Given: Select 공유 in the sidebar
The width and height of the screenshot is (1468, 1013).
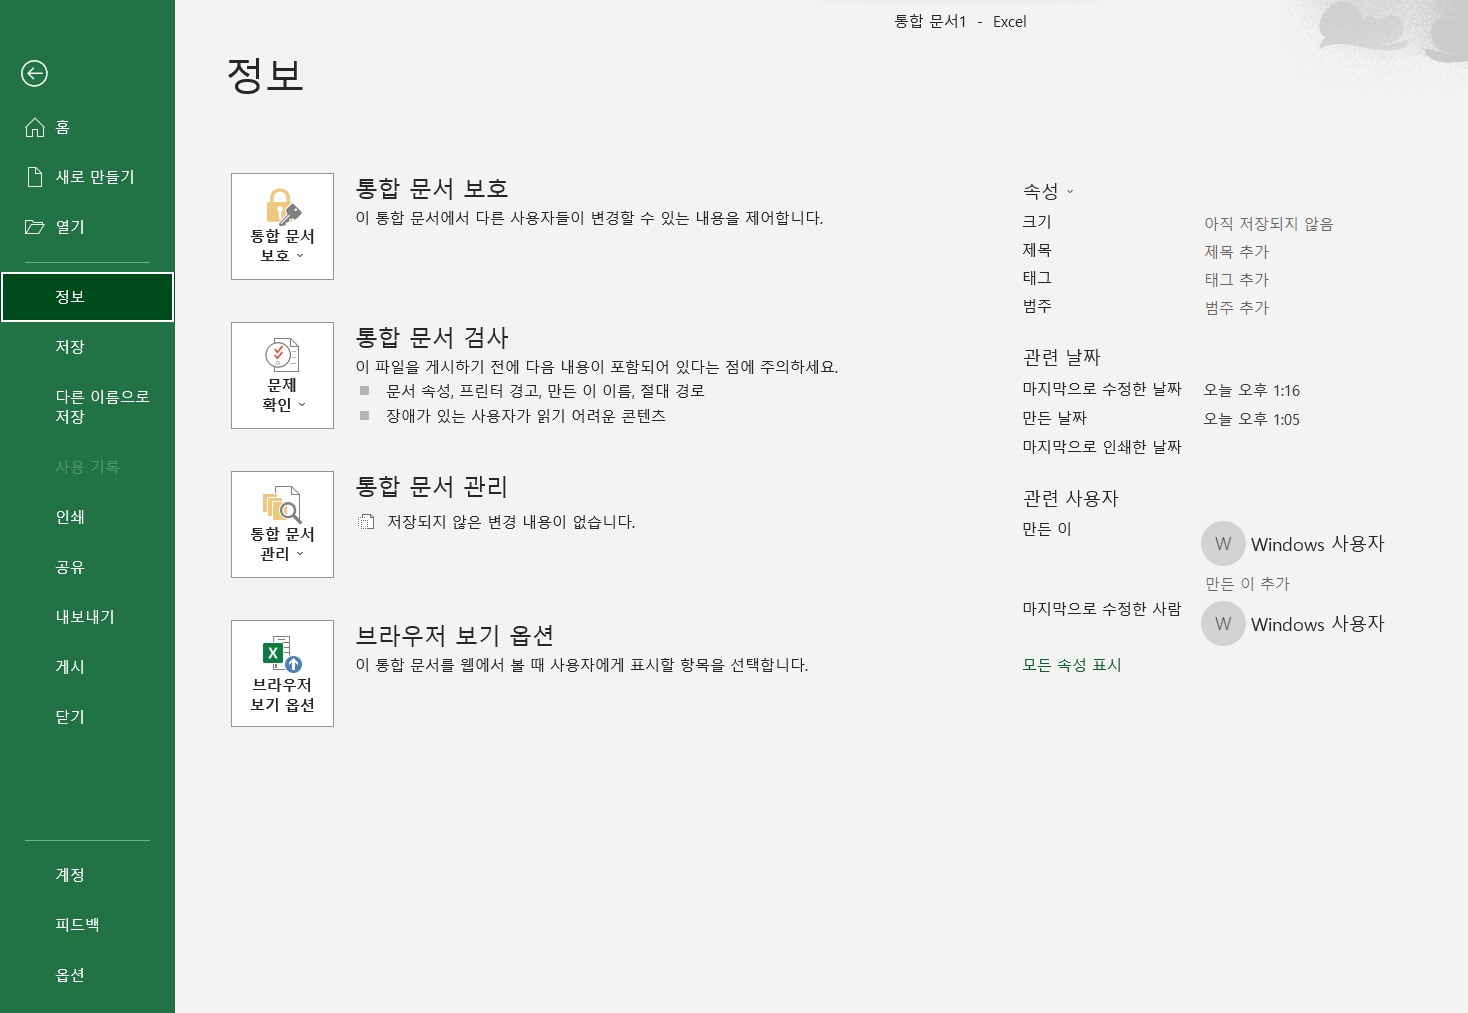Looking at the screenshot, I should point(87,567).
